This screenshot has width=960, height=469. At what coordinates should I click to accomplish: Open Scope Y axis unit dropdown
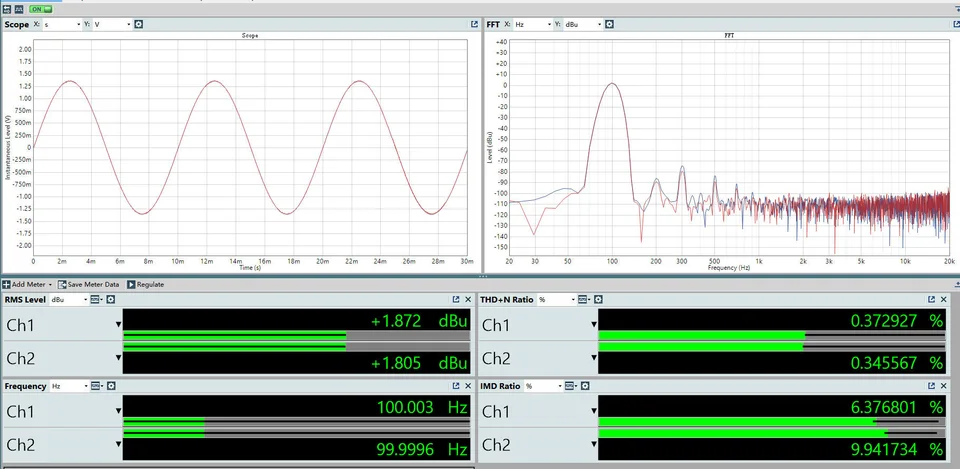tap(112, 24)
